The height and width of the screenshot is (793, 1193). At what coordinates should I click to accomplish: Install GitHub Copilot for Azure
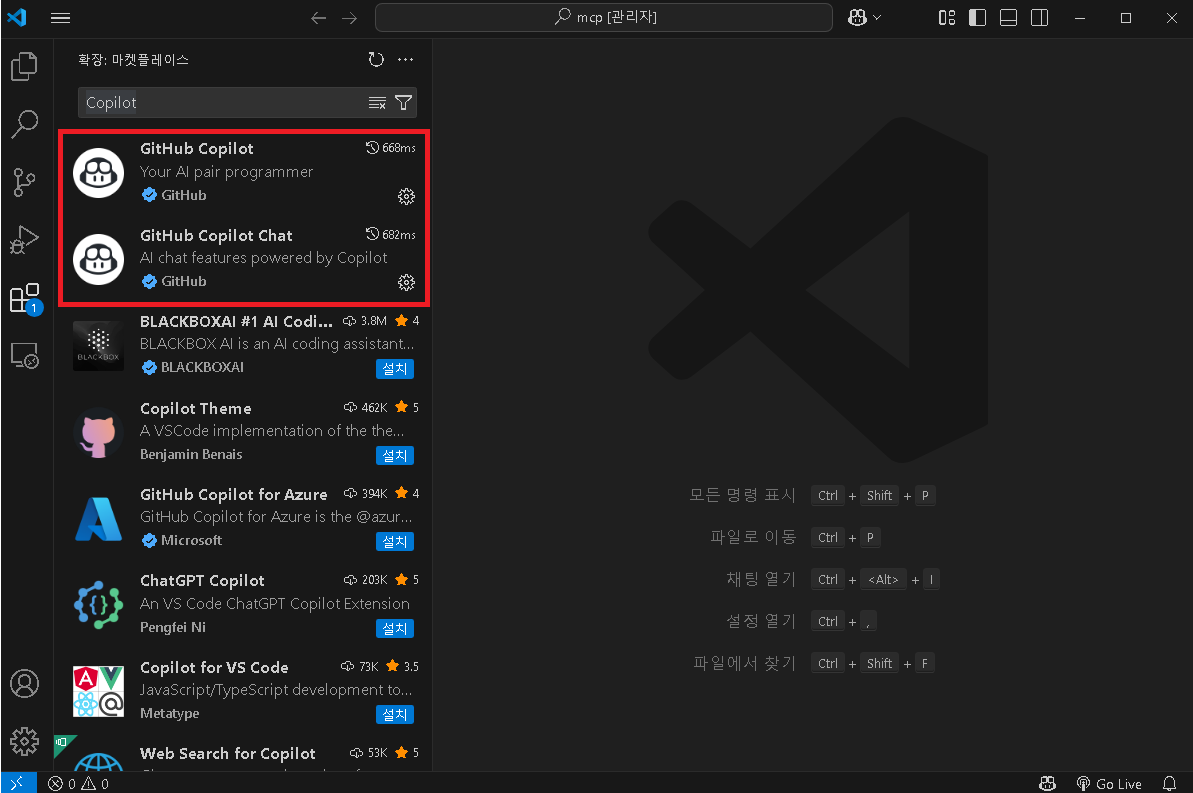(x=395, y=542)
